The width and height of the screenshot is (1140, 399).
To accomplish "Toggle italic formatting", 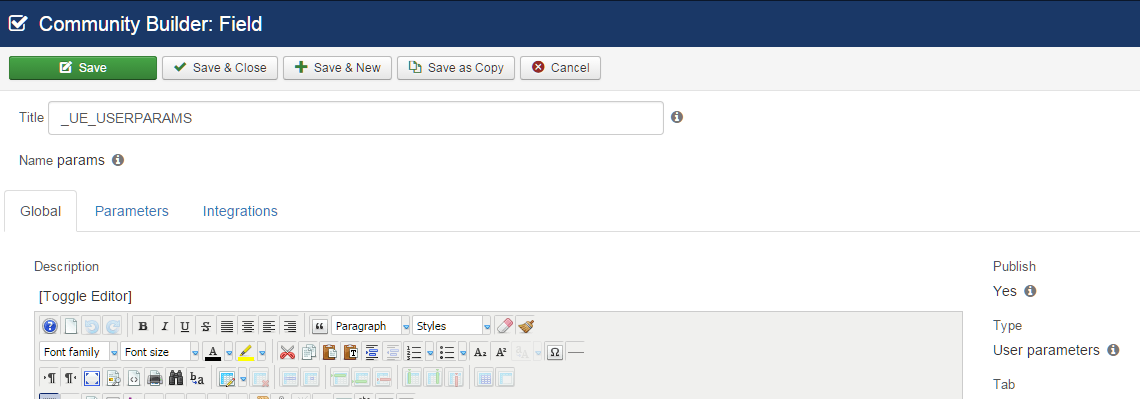I will coord(164,326).
